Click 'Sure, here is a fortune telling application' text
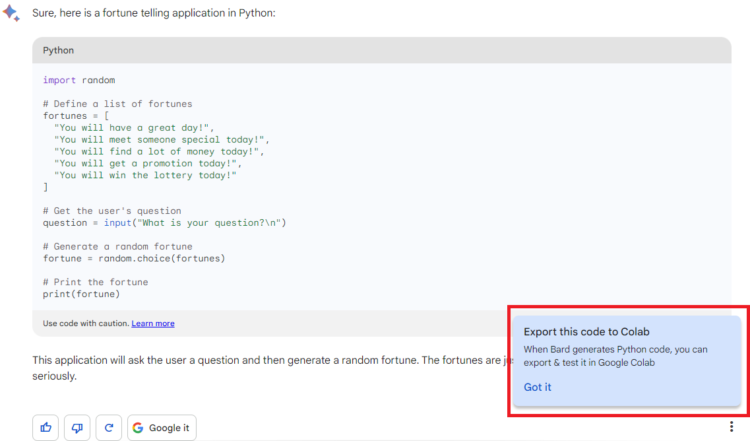750x441 pixels. pos(154,13)
